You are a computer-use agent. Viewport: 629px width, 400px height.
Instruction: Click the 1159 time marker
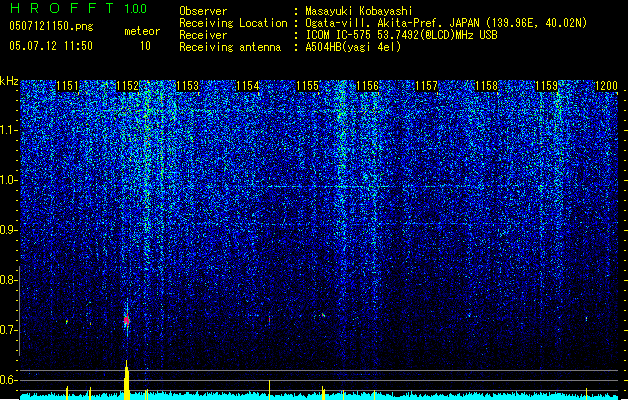(546, 86)
